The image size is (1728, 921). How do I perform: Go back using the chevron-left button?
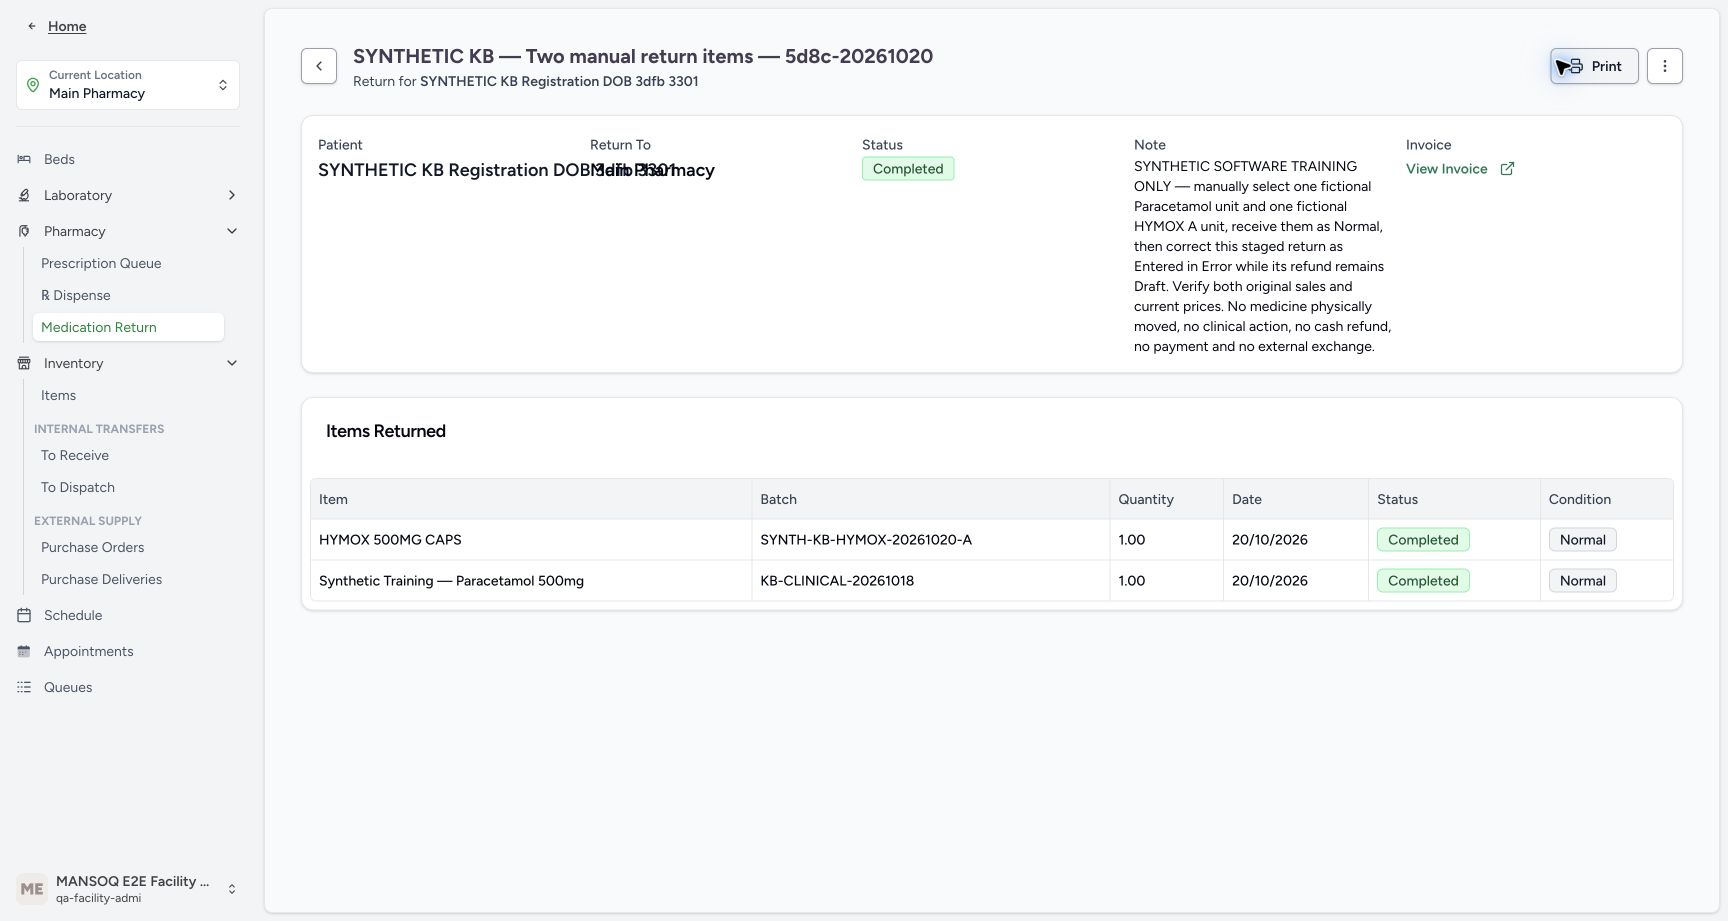click(319, 66)
